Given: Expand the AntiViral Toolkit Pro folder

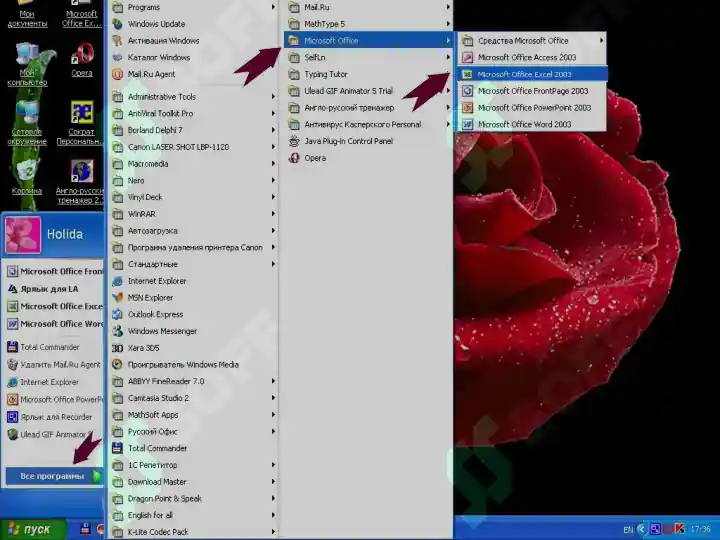Looking at the screenshot, I should [194, 113].
